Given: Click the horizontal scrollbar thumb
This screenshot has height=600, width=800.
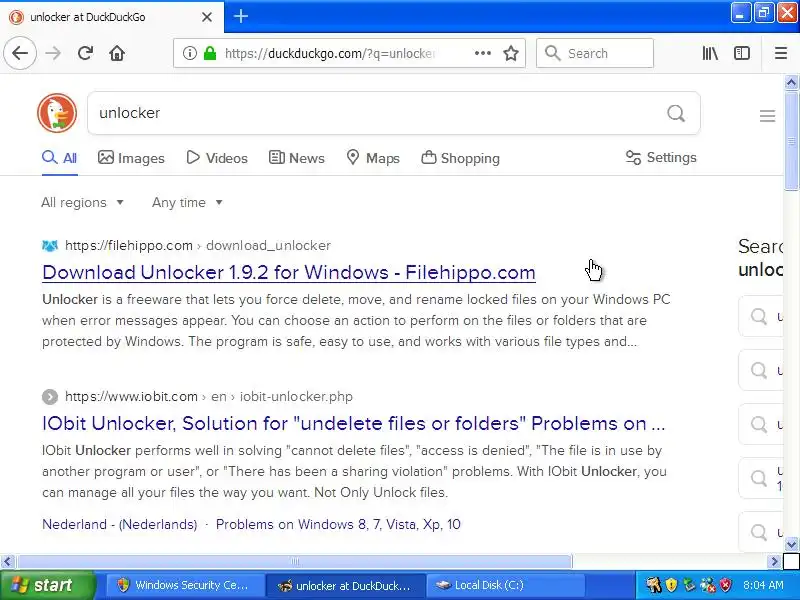Looking at the screenshot, I should point(295,562).
